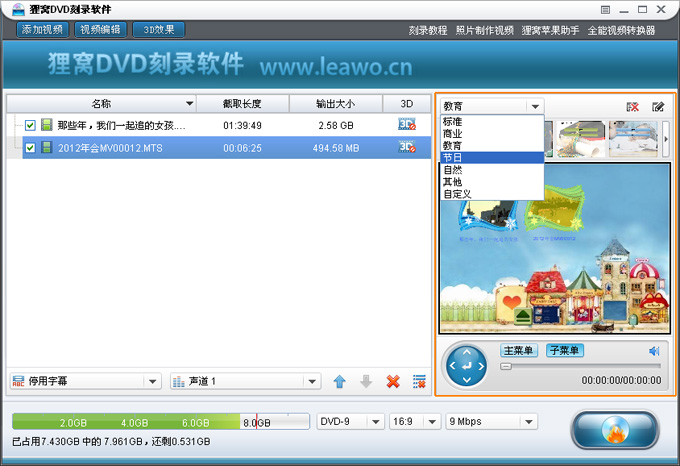Select 节日 in the template list
The width and height of the screenshot is (680, 466).
[x=492, y=158]
